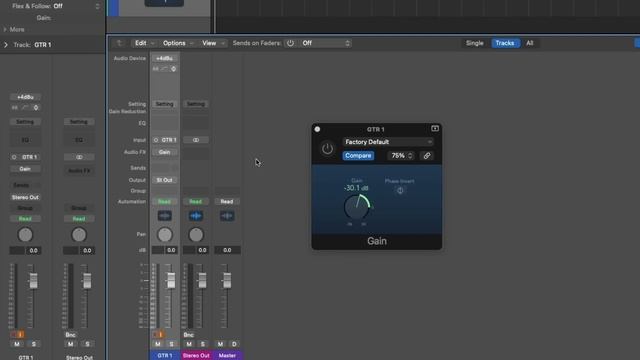Click the Link icon in the Gain plug-in

point(427,156)
